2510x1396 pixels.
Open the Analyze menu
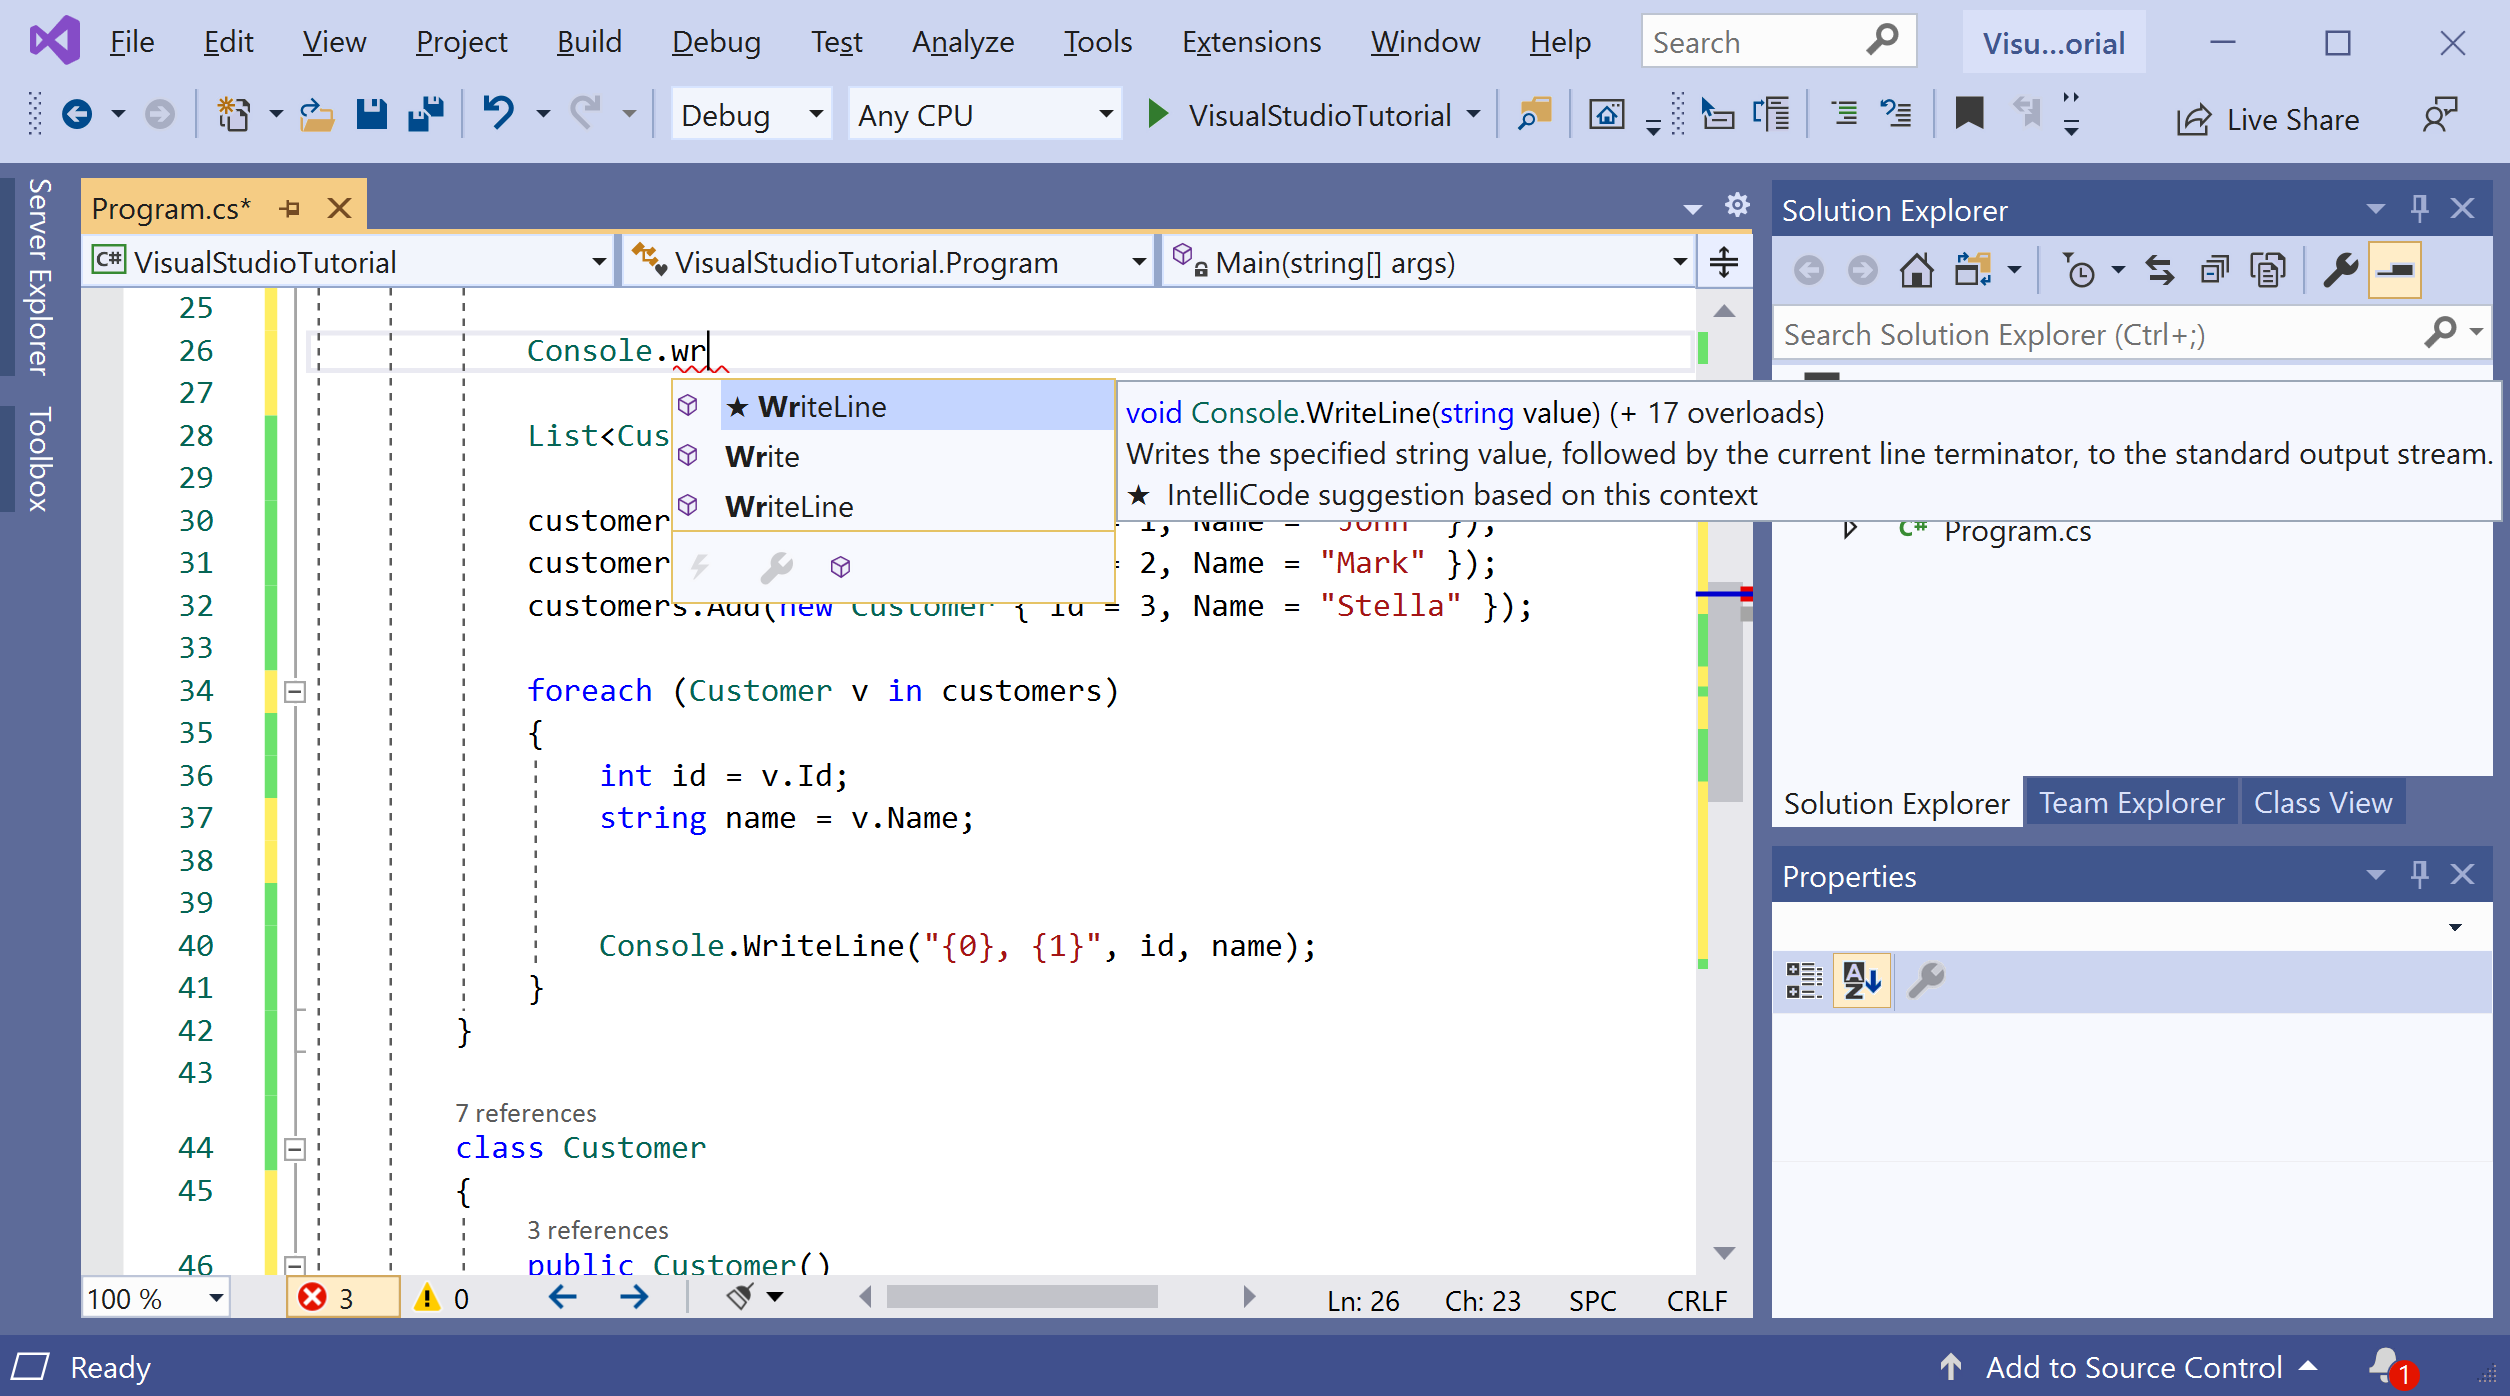point(962,42)
